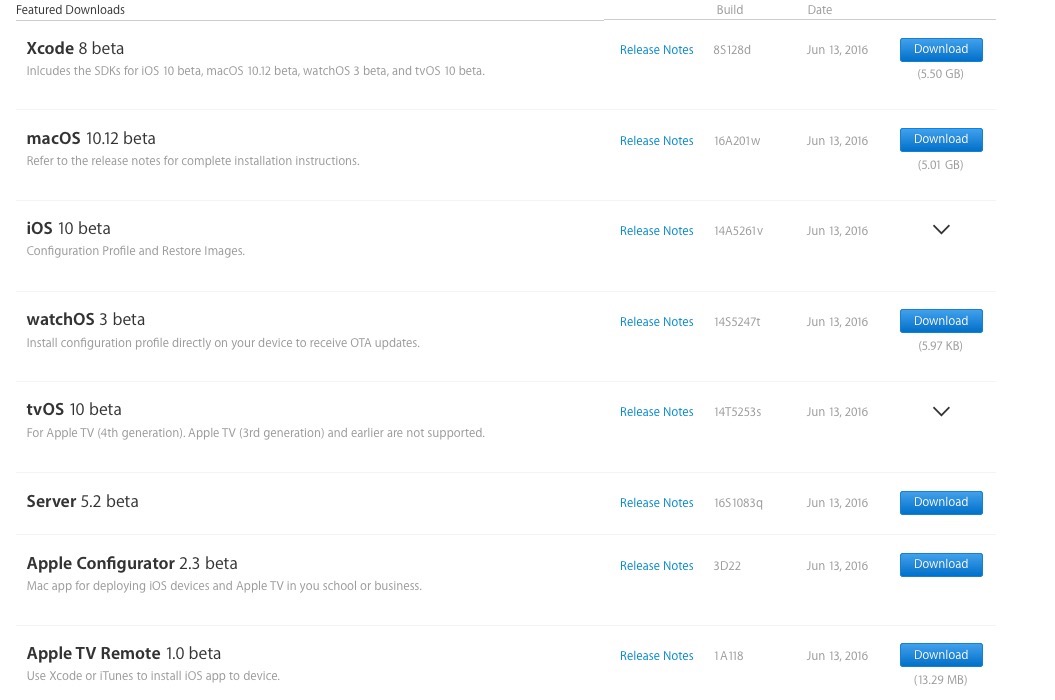Click the iOS 10 beta title

[x=68, y=228]
